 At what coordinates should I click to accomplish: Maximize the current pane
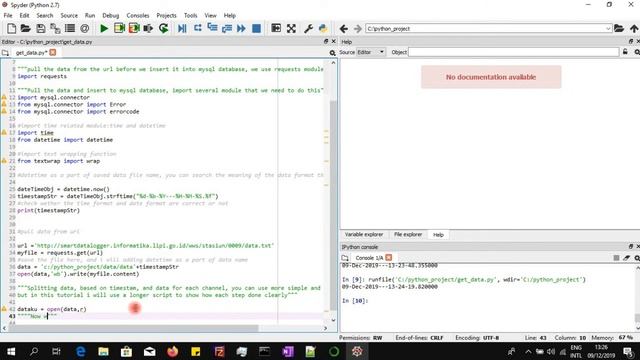(276, 28)
